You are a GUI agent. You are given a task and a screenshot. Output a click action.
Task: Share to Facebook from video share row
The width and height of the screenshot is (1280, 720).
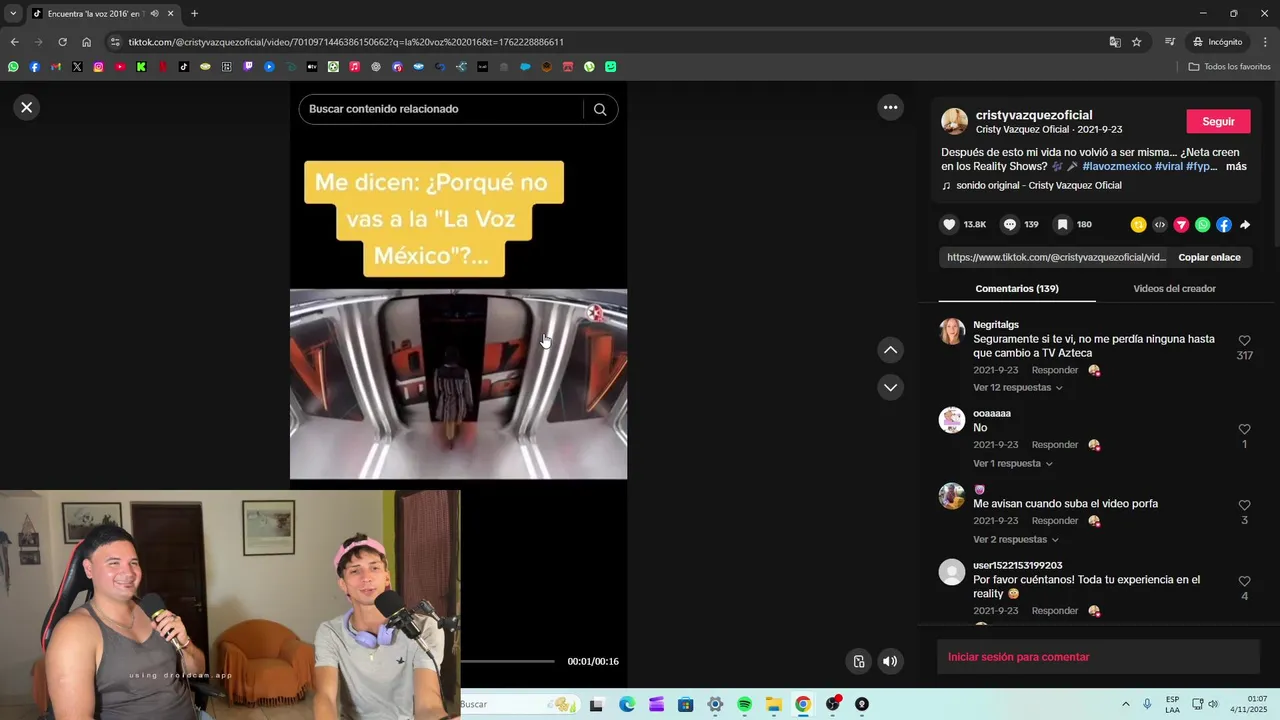coord(1224,225)
